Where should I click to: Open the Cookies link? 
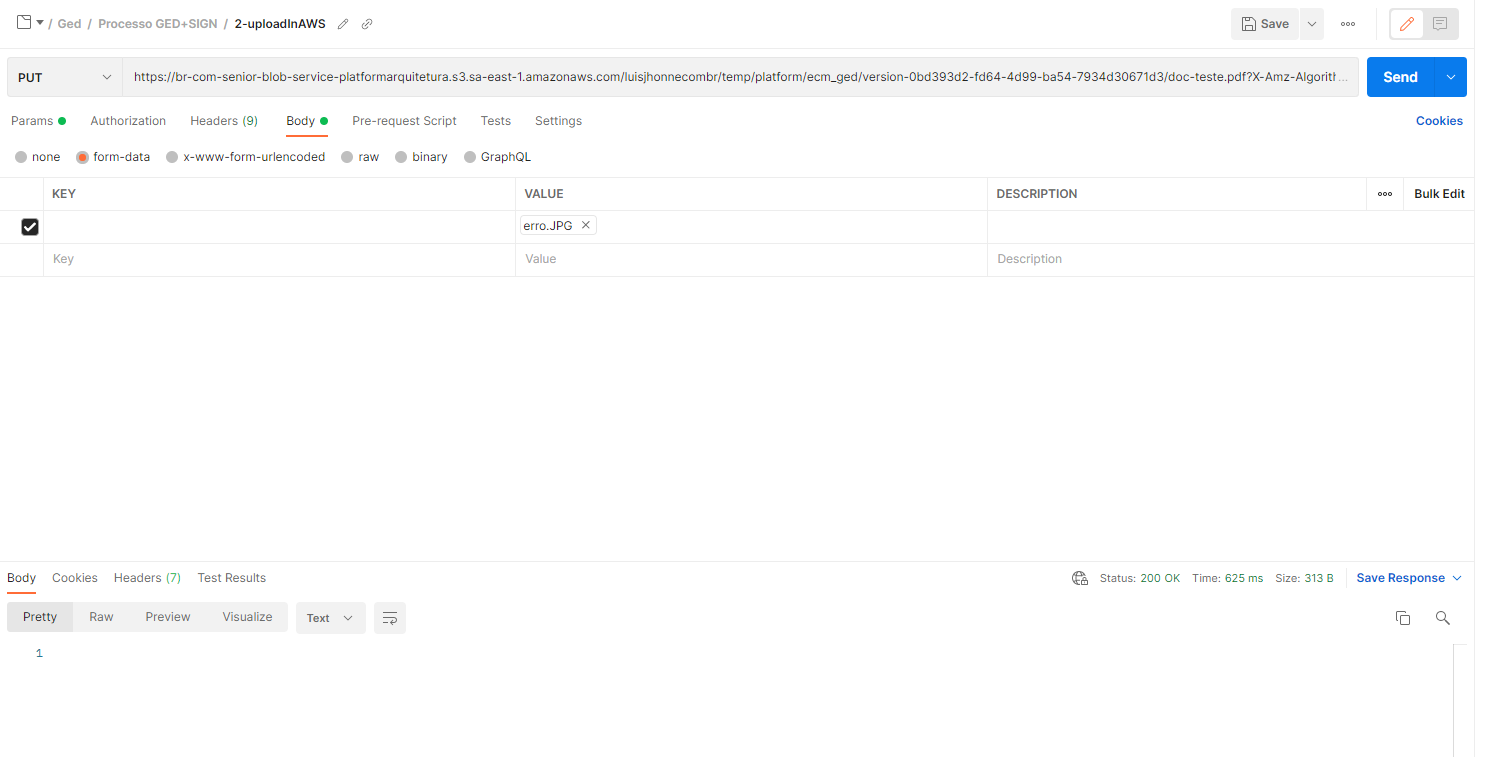1439,121
